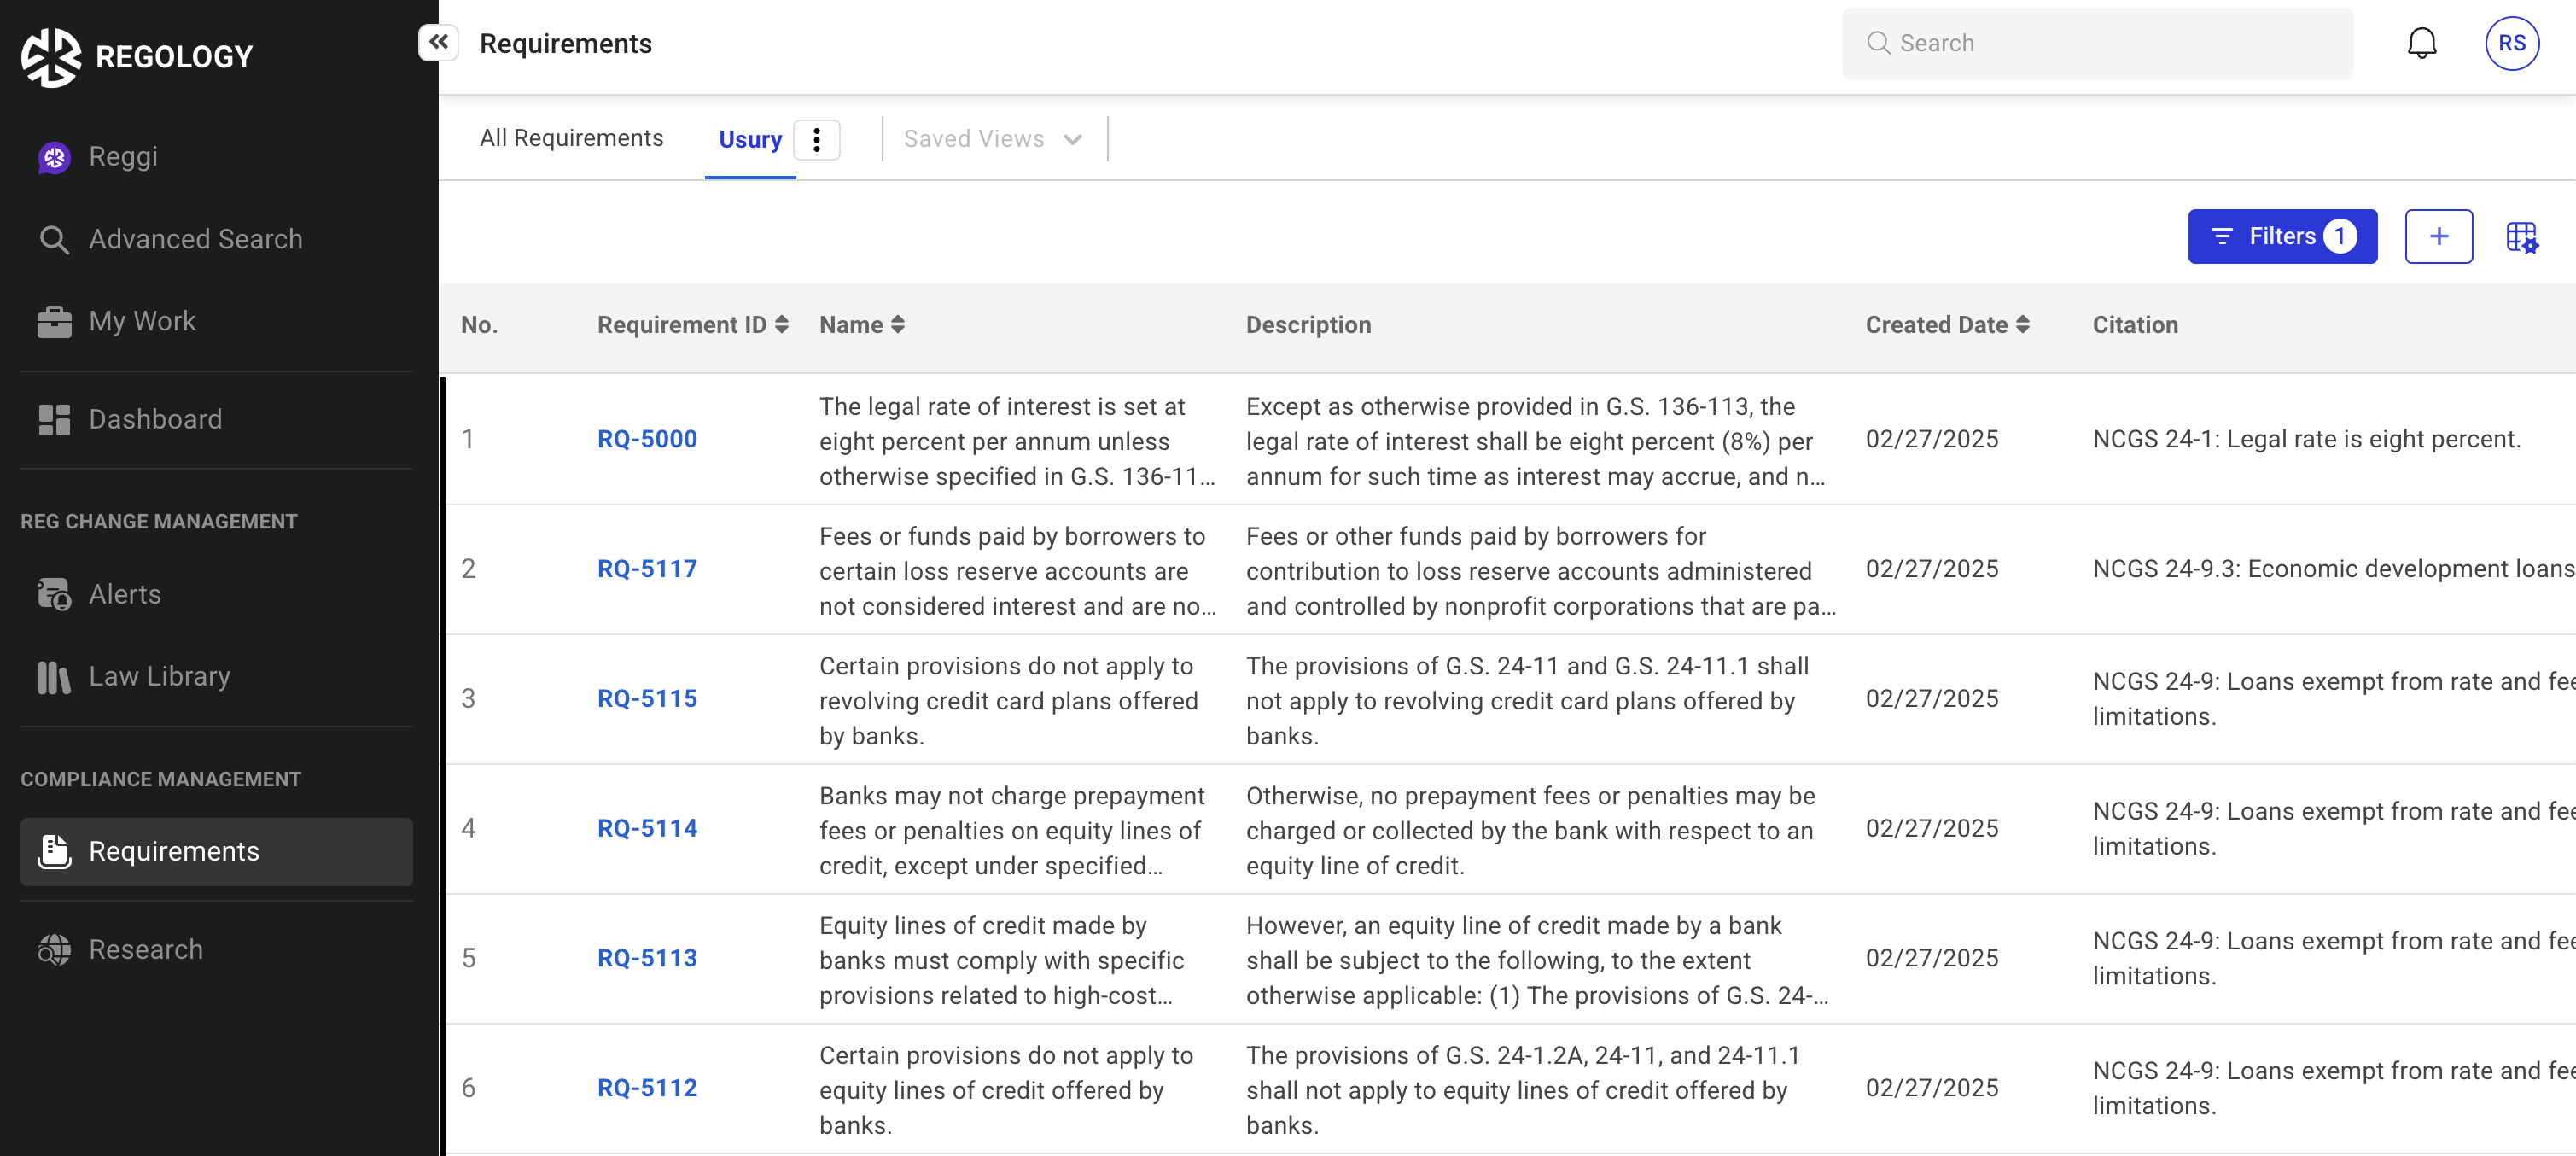Open Usury tab three-dot options menu
This screenshot has width=2576, height=1156.
tap(816, 140)
